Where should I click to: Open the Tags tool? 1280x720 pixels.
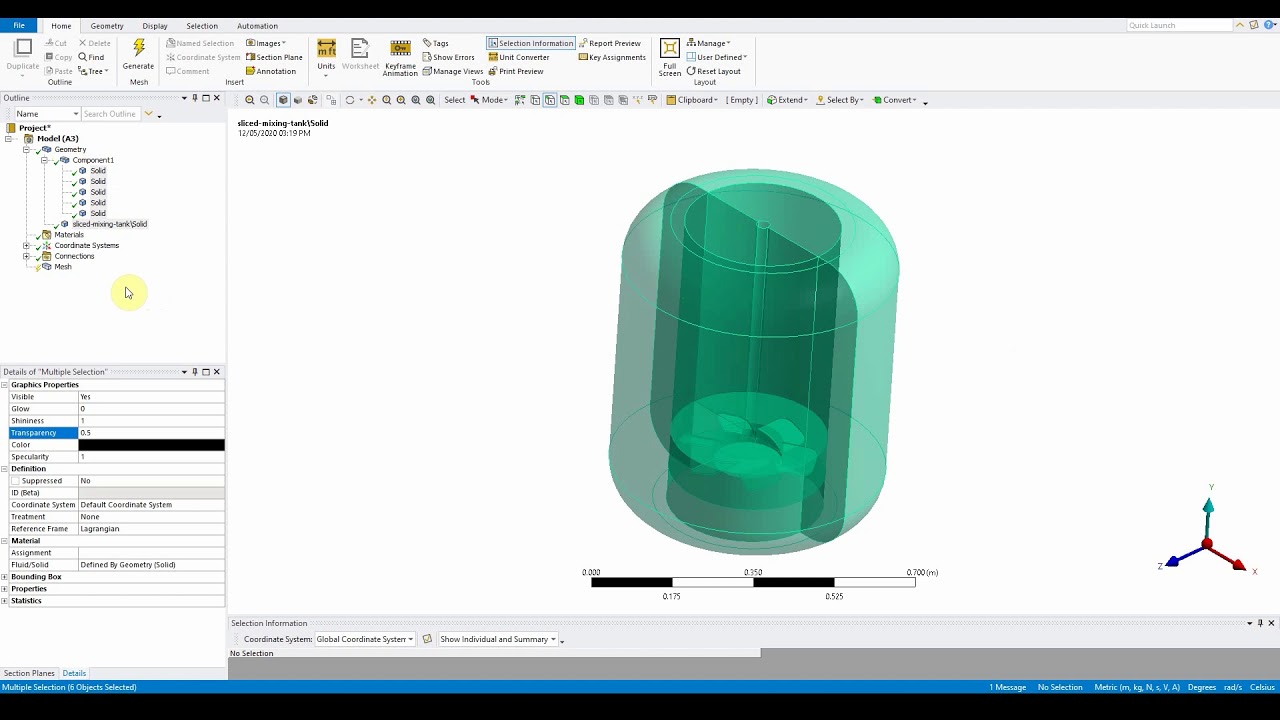(x=436, y=43)
